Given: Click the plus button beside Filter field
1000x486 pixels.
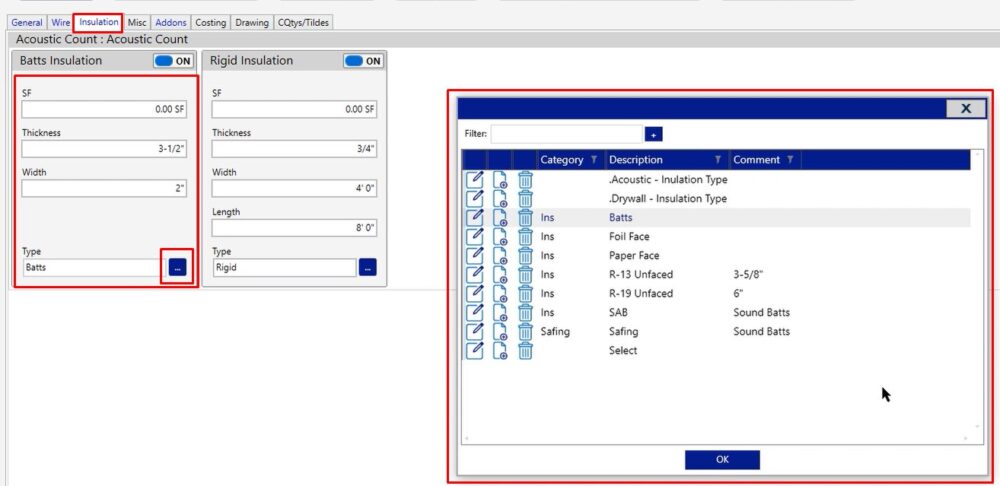Looking at the screenshot, I should pyautogui.click(x=654, y=134).
